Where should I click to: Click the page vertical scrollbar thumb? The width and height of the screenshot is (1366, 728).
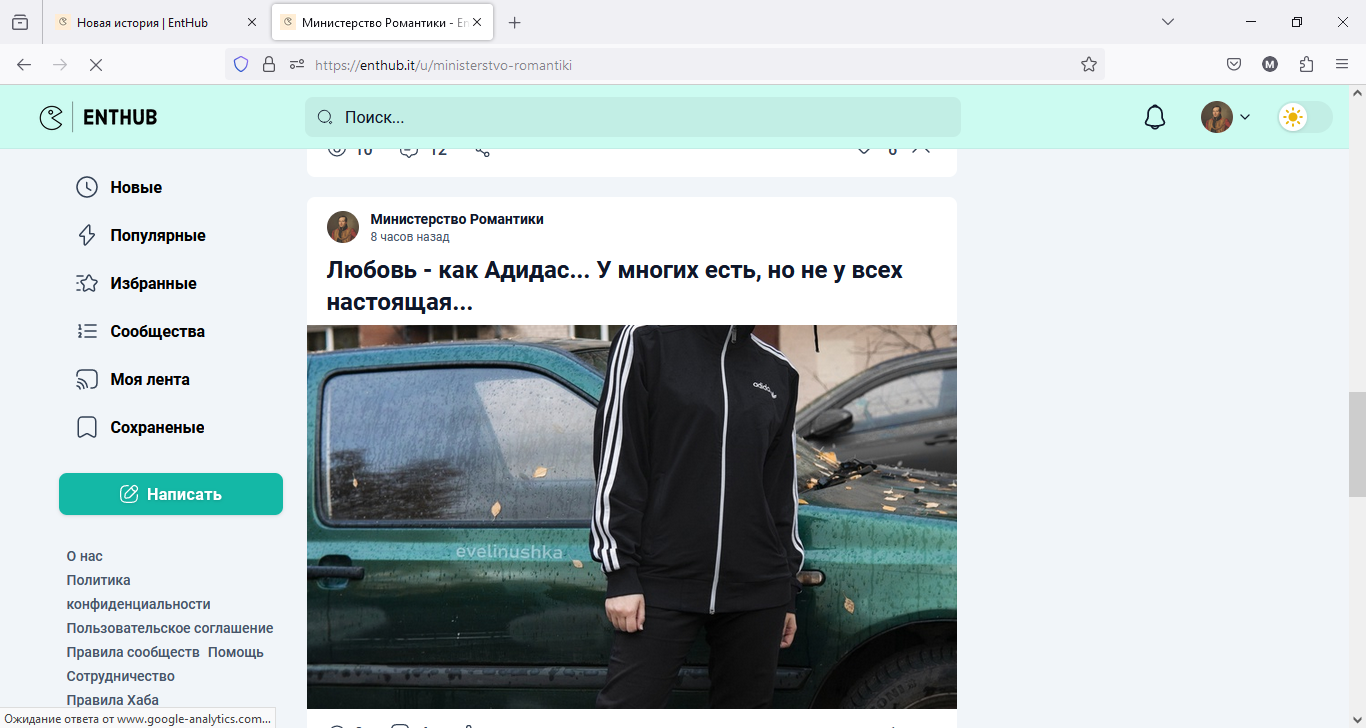(x=1357, y=444)
